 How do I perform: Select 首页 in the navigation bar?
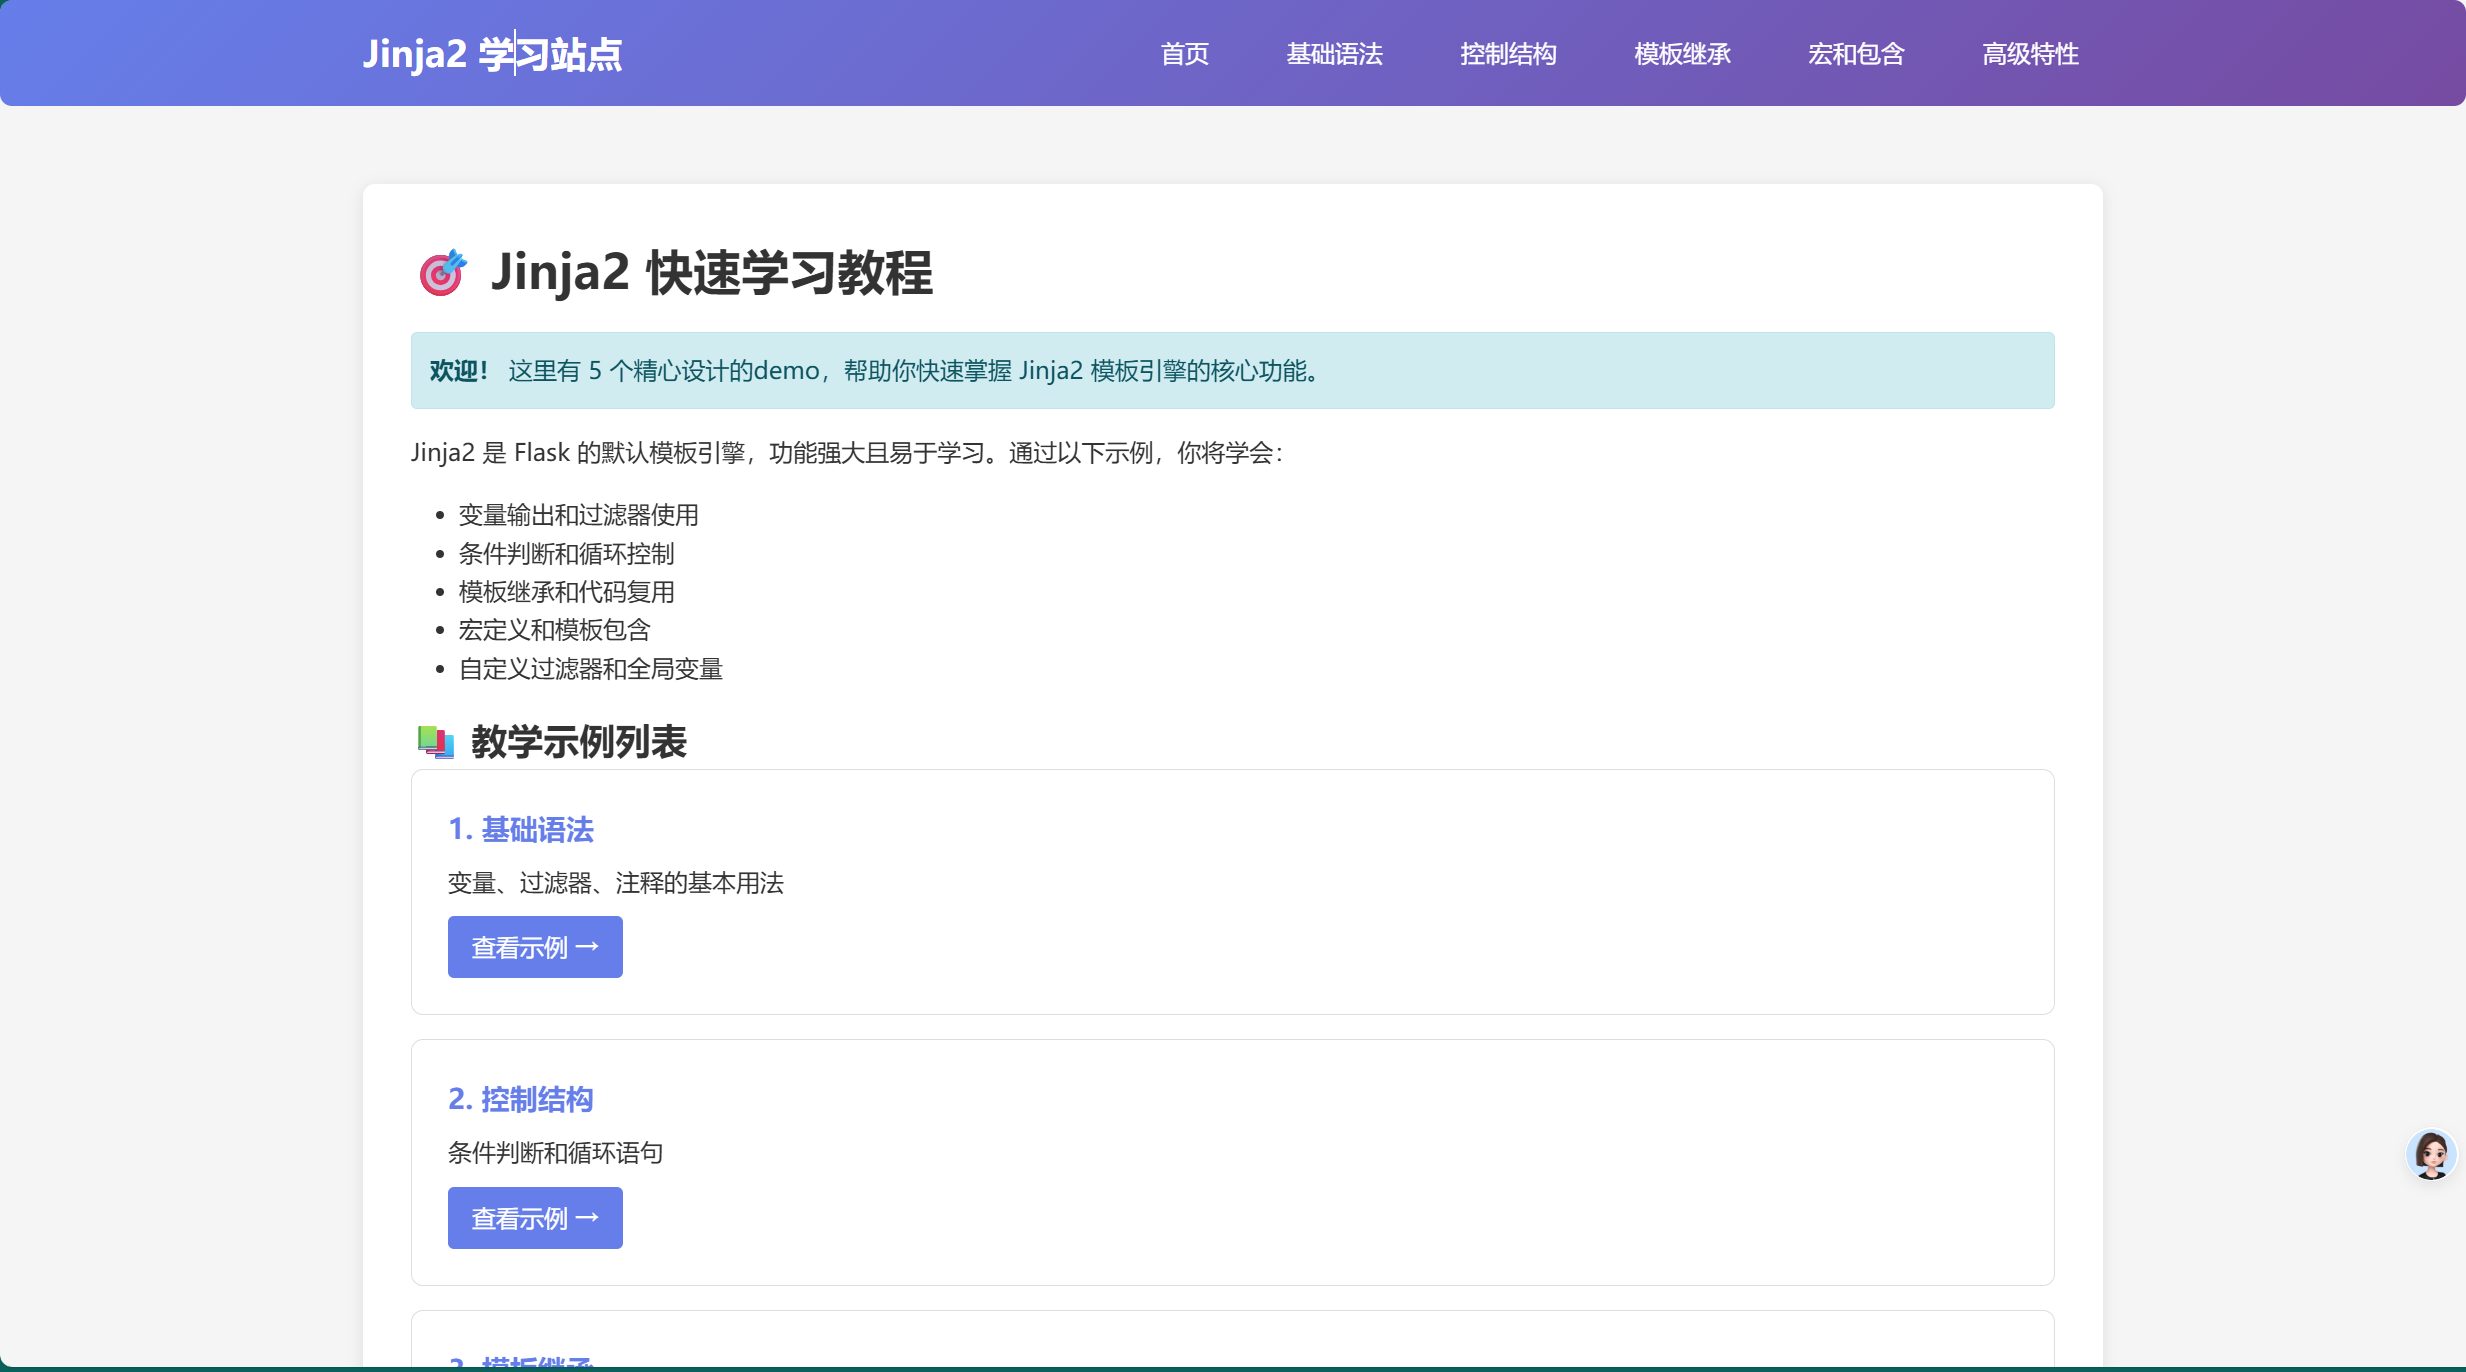click(1184, 54)
